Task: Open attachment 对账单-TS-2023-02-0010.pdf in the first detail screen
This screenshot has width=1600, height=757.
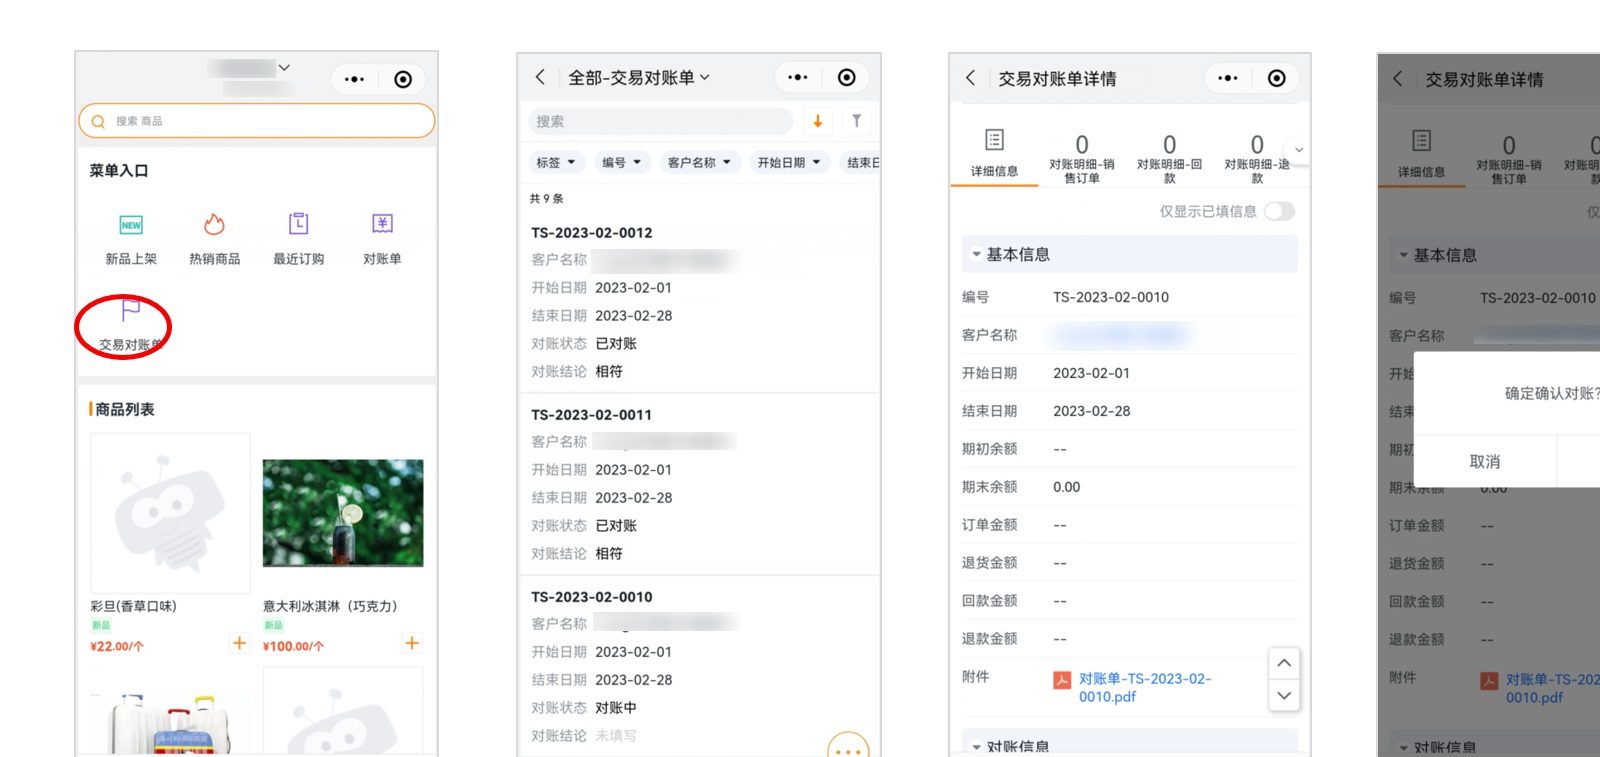Action: pyautogui.click(x=1145, y=687)
